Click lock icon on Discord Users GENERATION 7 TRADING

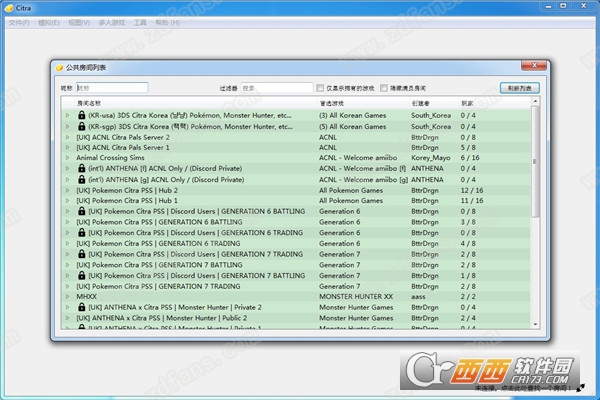point(81,254)
